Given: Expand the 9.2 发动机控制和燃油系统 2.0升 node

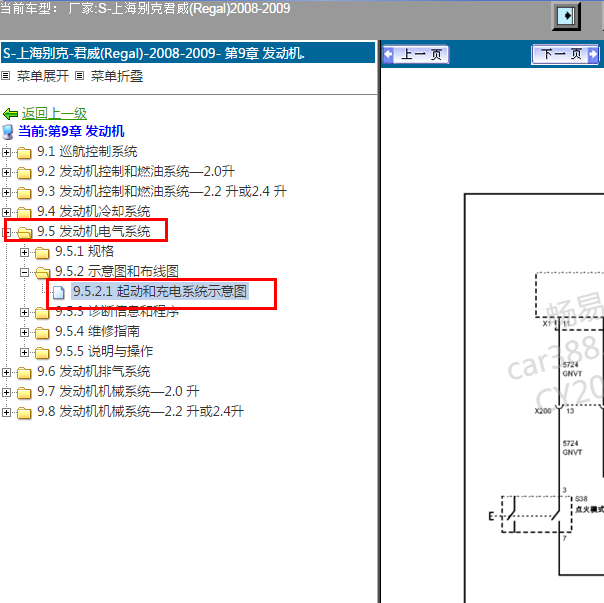Looking at the screenshot, I should point(6,172).
